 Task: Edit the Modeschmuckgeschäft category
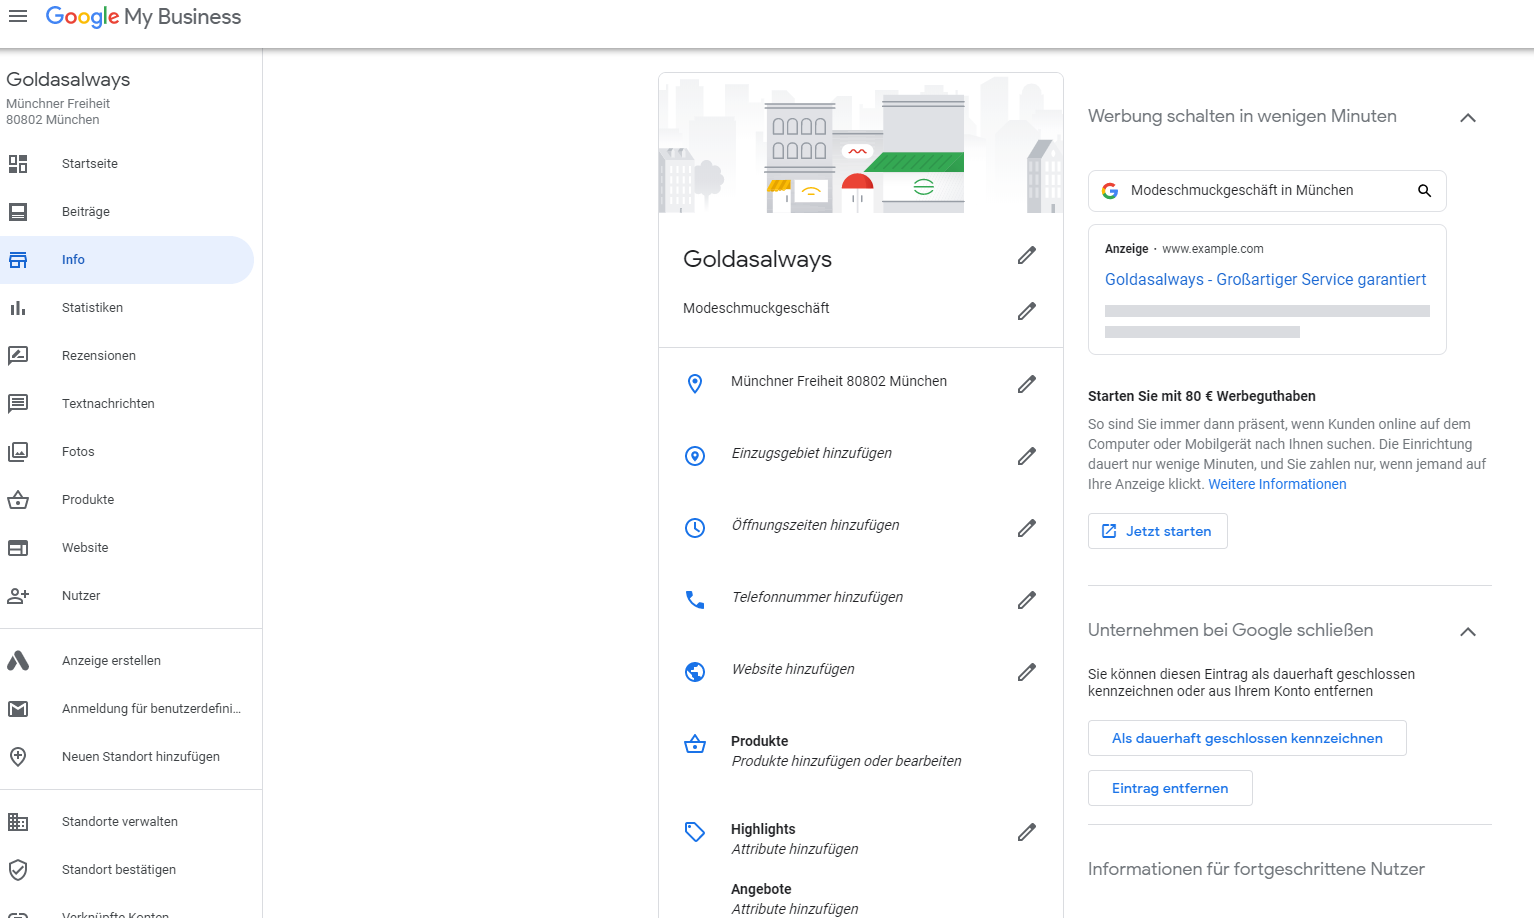(x=1027, y=312)
